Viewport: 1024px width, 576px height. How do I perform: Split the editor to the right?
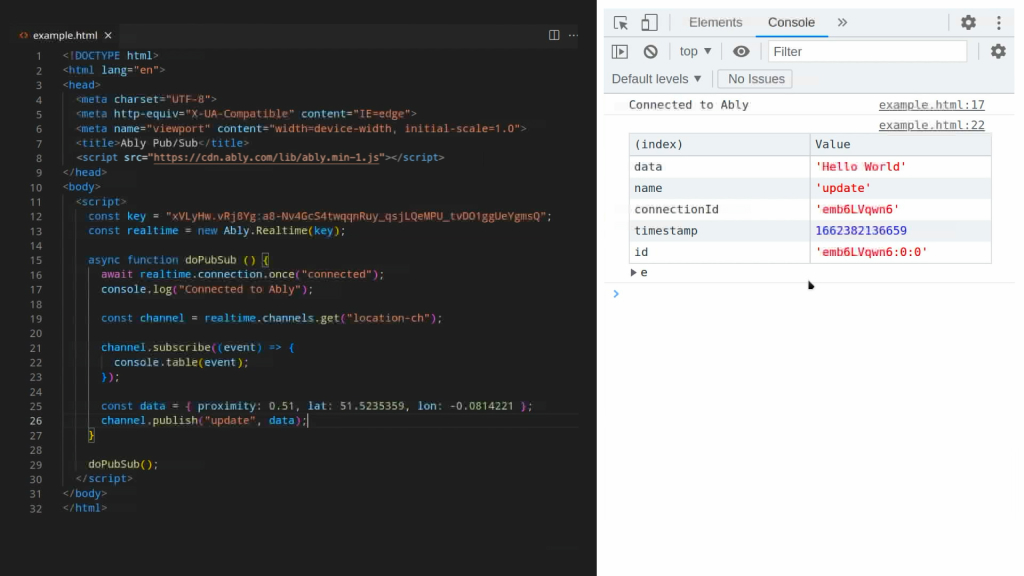pos(554,35)
